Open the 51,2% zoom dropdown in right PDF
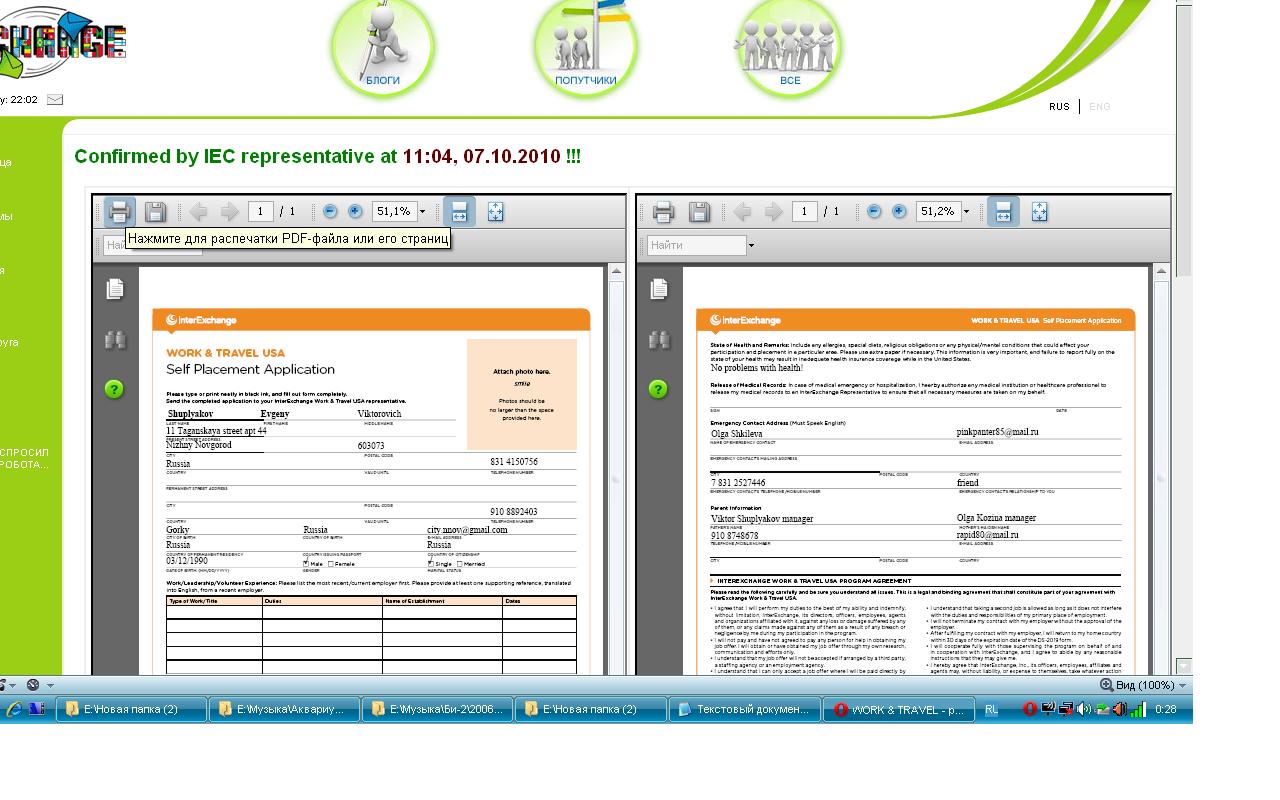 pyautogui.click(x=966, y=212)
